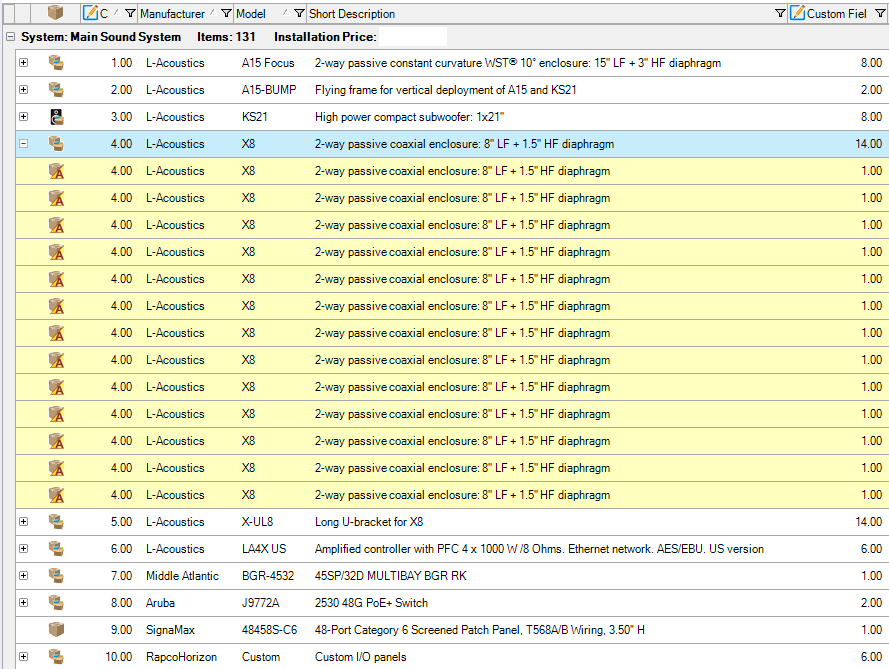Open the Short Description column filter
Image resolution: width=889 pixels, height=669 pixels.
point(780,14)
